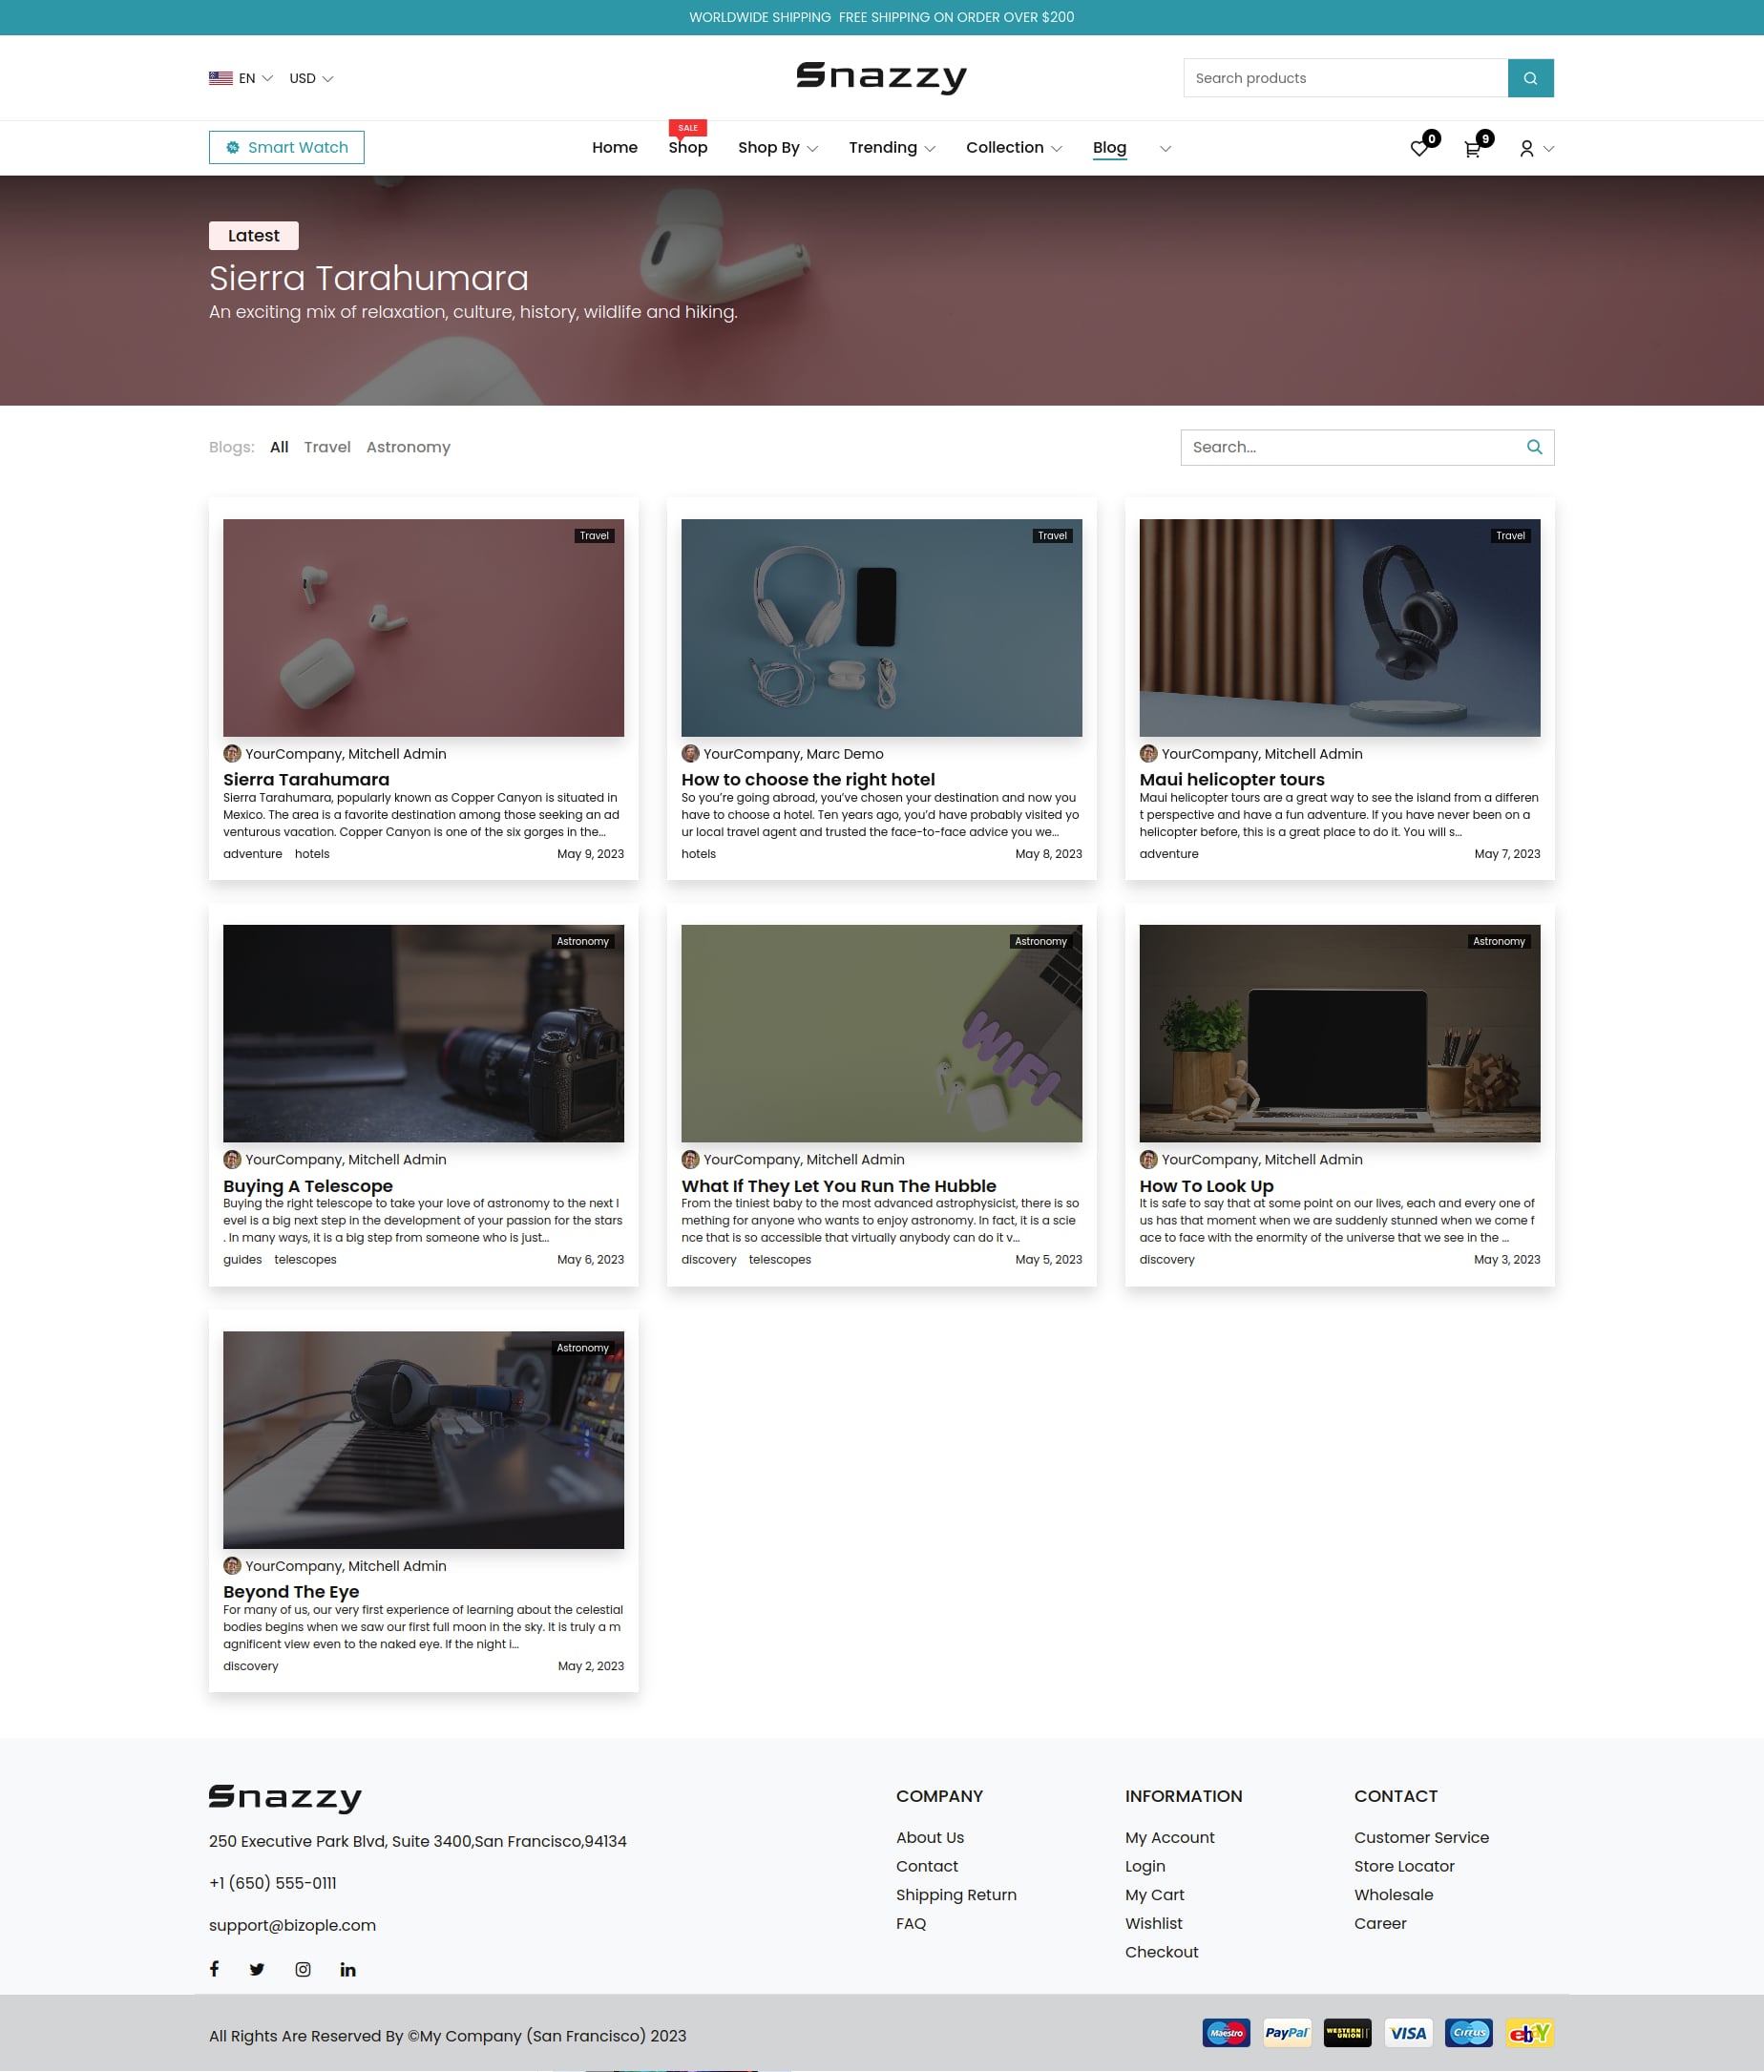Image resolution: width=1764 pixels, height=2072 pixels.
Task: Open the How to choose the right hotel post
Action: pyautogui.click(x=808, y=780)
